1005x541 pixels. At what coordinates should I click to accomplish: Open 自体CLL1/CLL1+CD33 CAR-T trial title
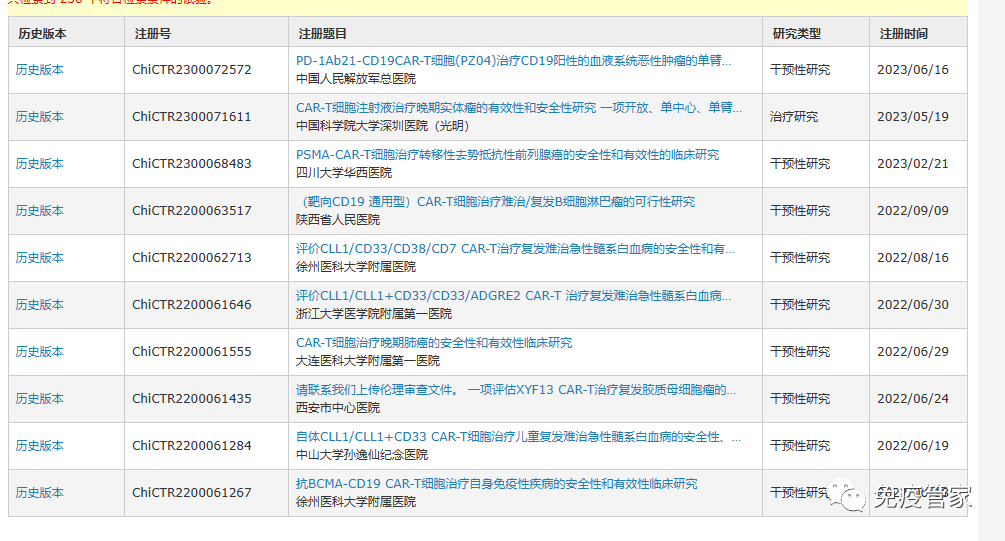point(519,437)
